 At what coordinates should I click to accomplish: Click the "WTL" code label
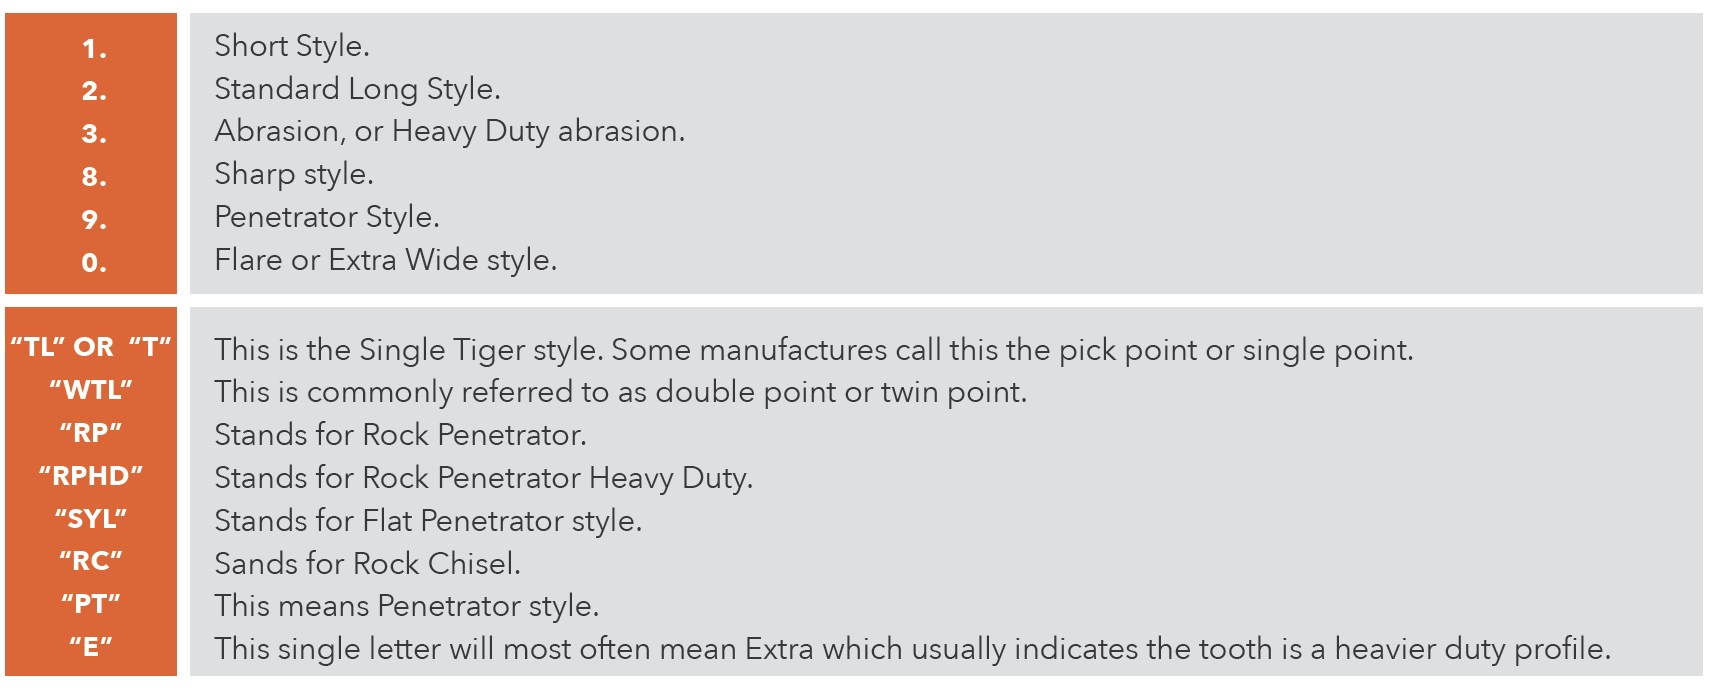pos(91,390)
